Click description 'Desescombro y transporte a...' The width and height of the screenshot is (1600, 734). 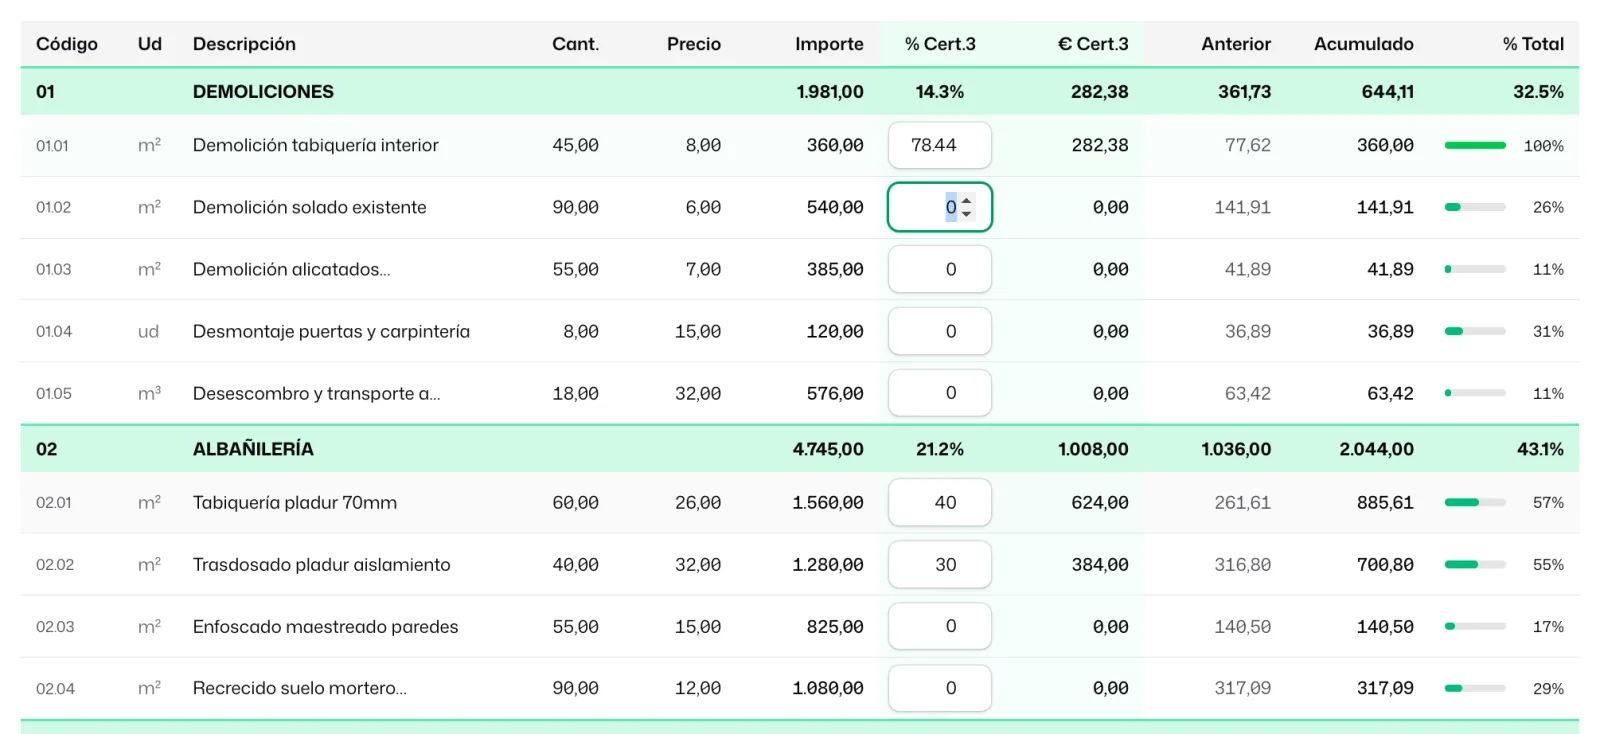[x=316, y=393]
